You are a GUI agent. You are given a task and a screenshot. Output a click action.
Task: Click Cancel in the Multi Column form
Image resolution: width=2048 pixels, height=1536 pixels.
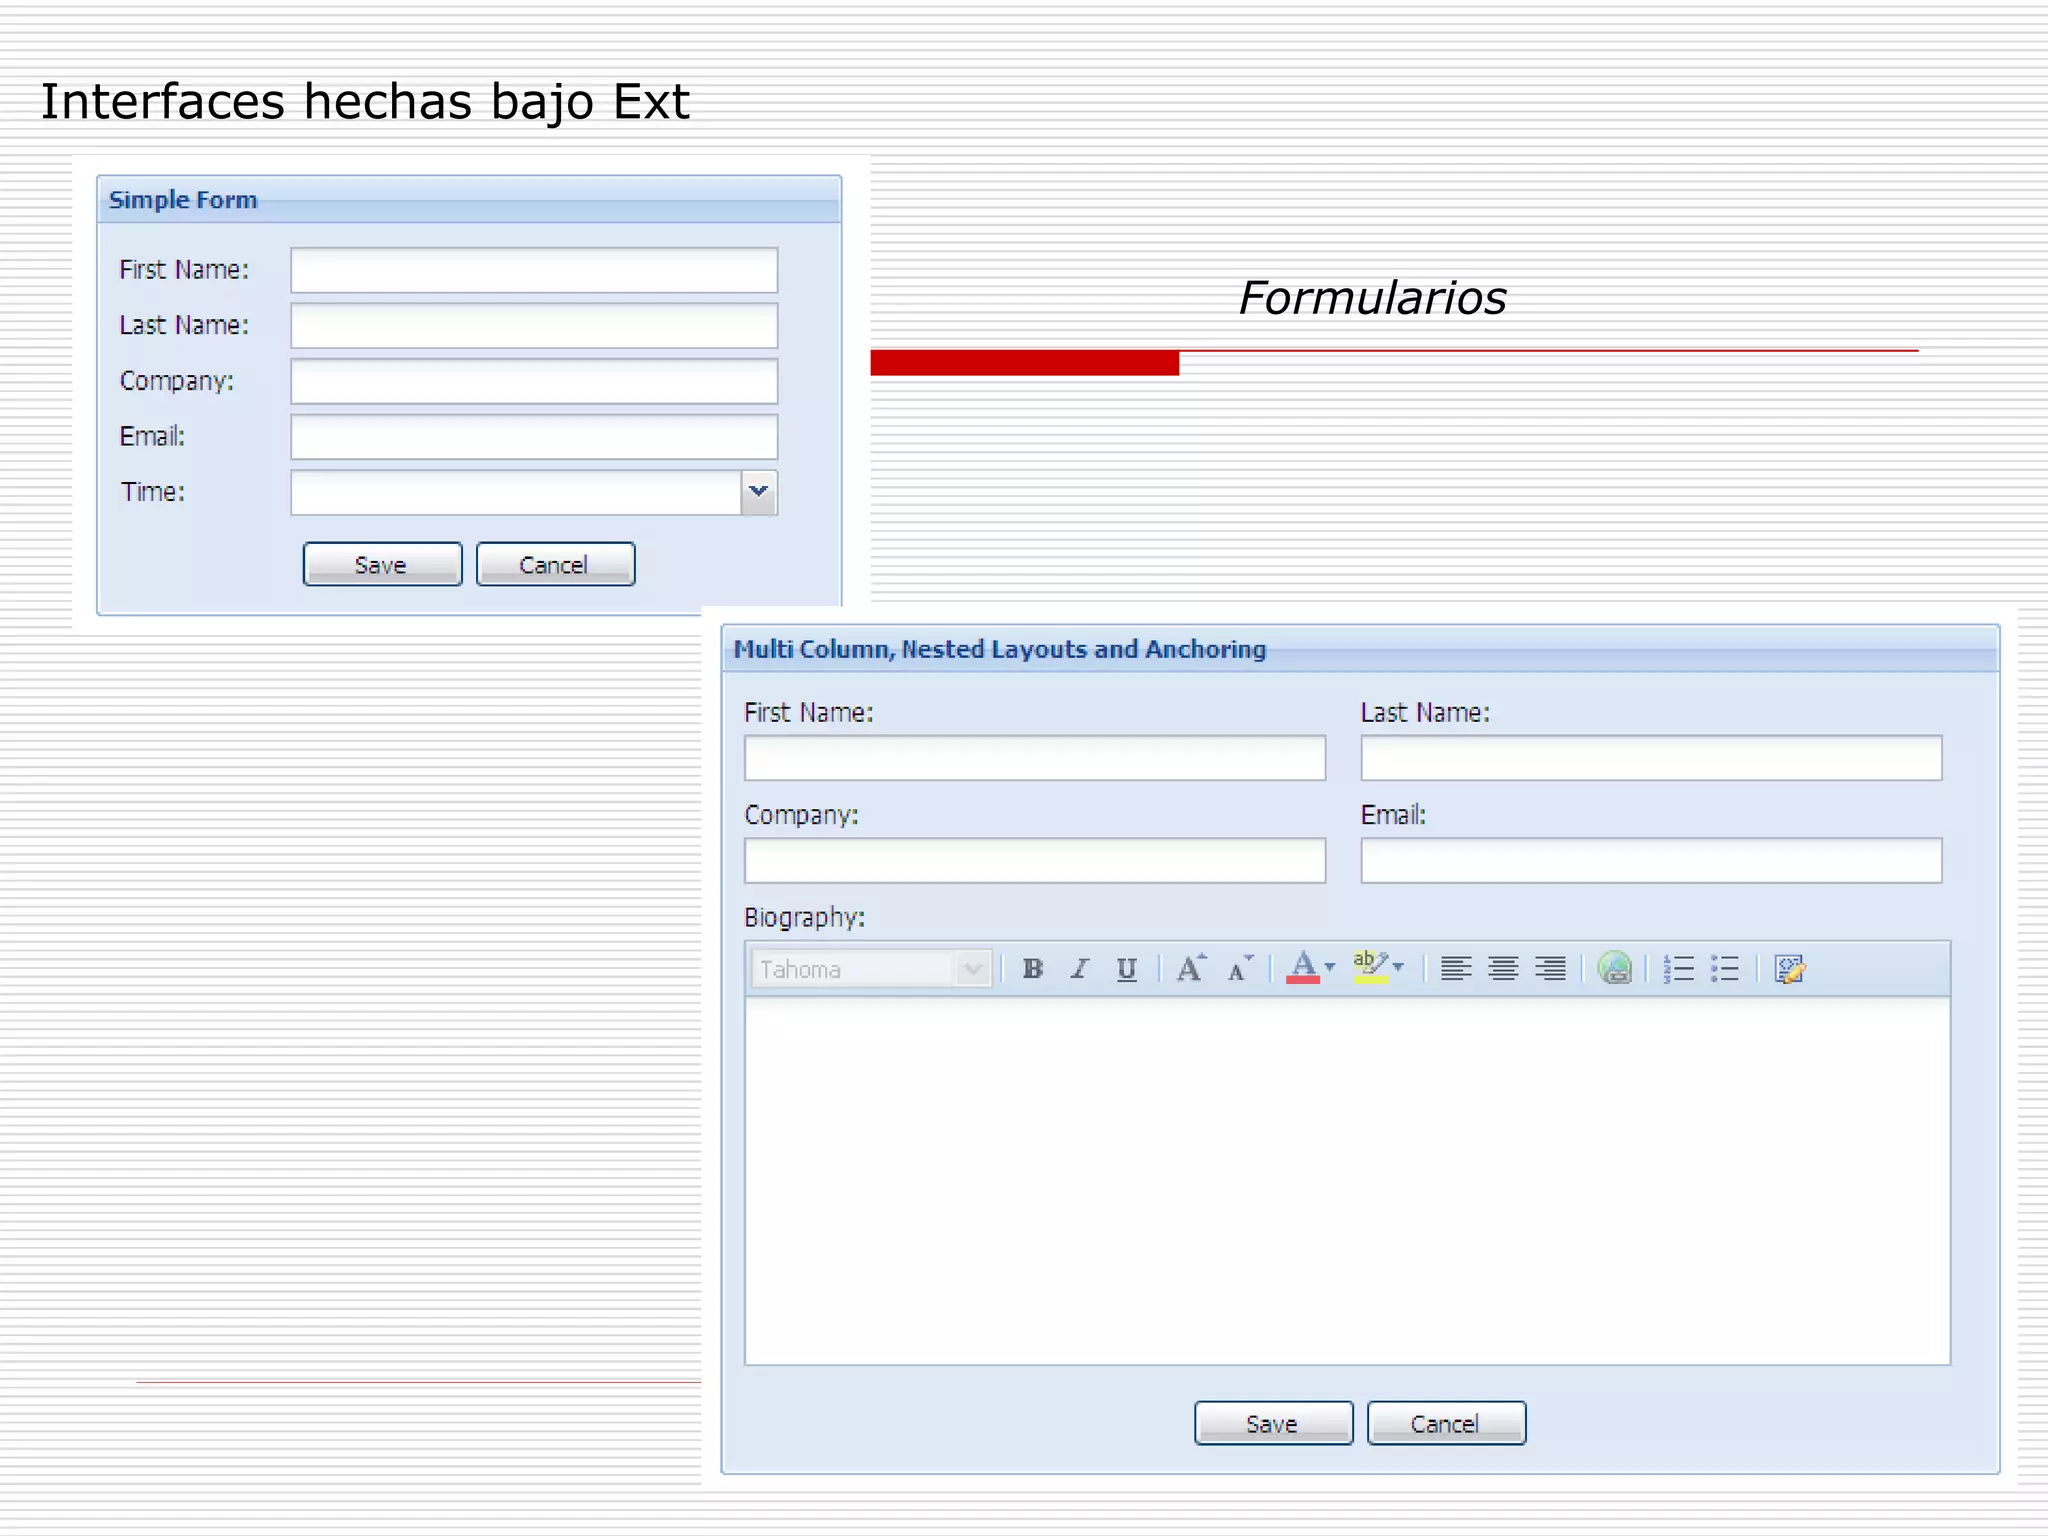tap(1446, 1423)
